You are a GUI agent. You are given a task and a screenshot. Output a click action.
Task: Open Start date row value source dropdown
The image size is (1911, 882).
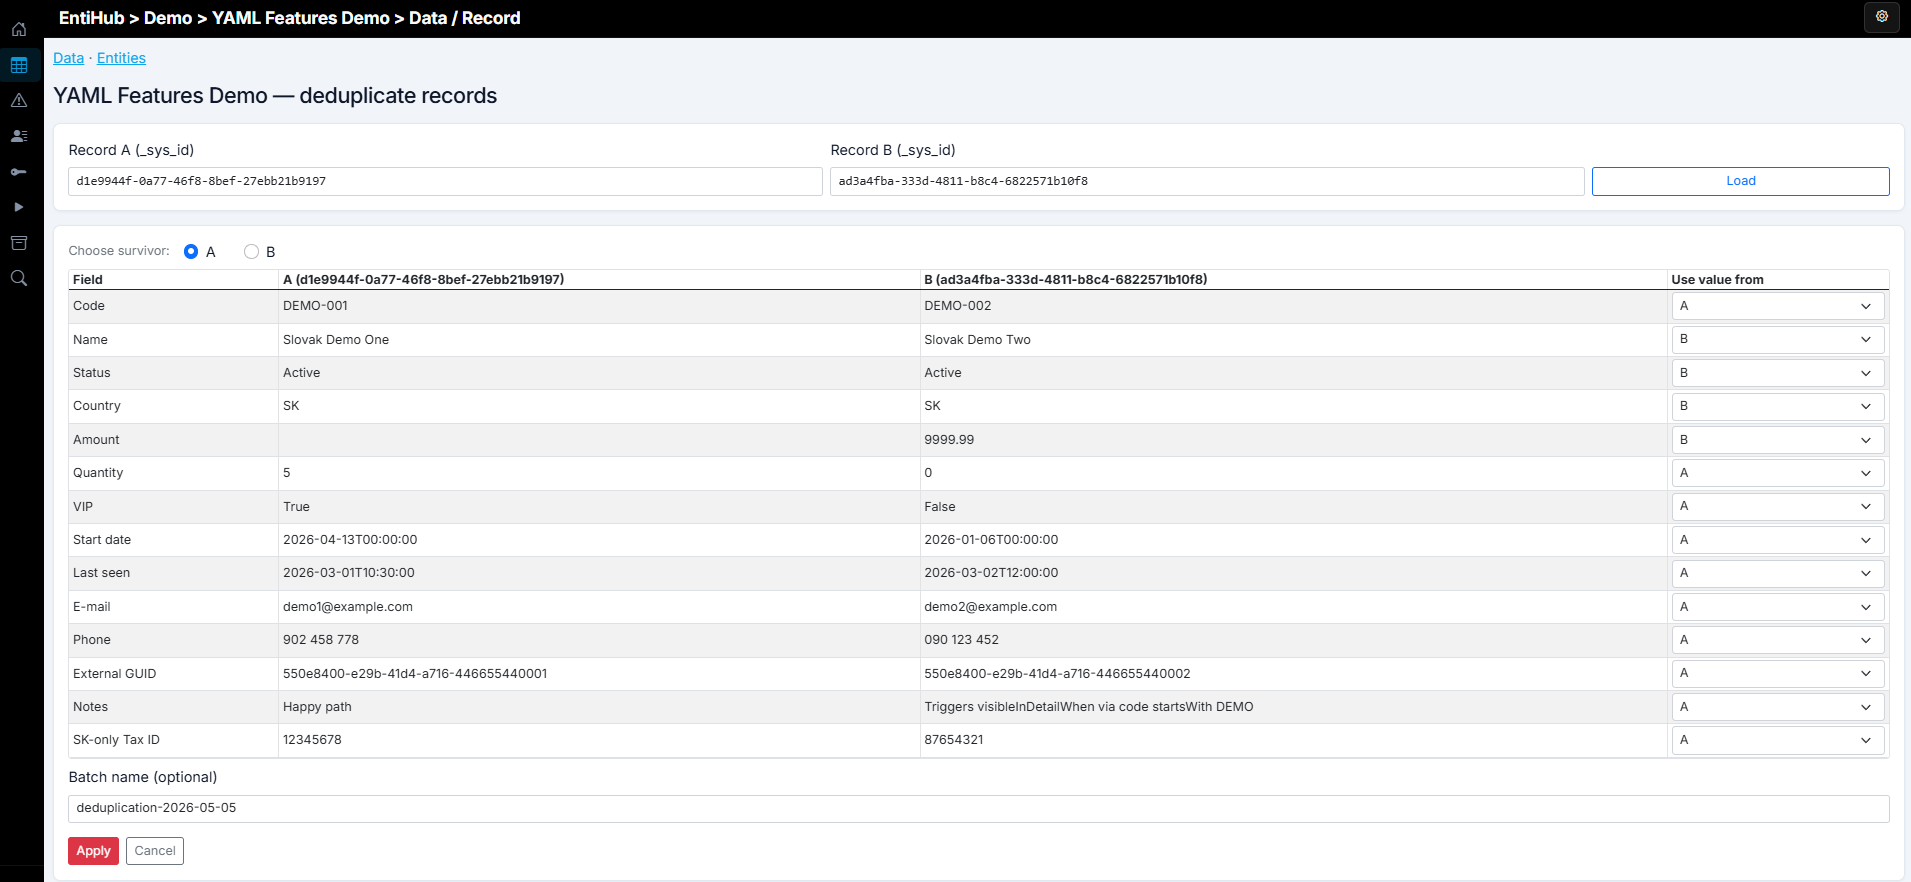pyautogui.click(x=1778, y=540)
